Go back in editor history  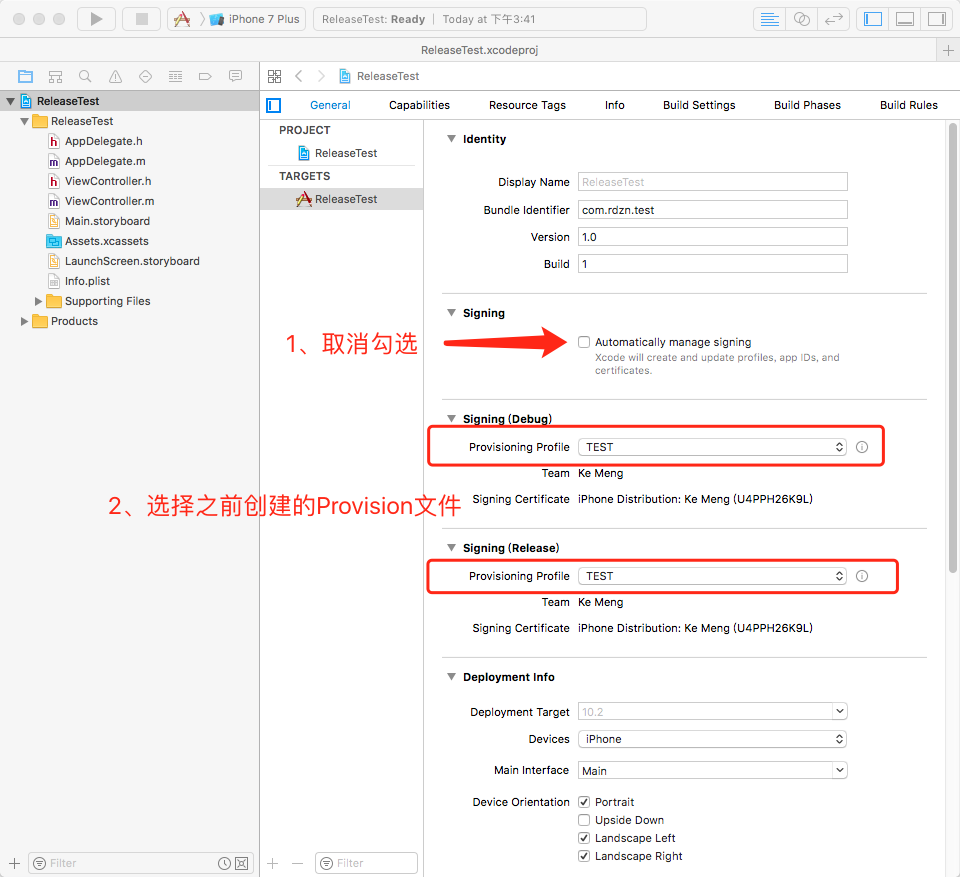[299, 76]
